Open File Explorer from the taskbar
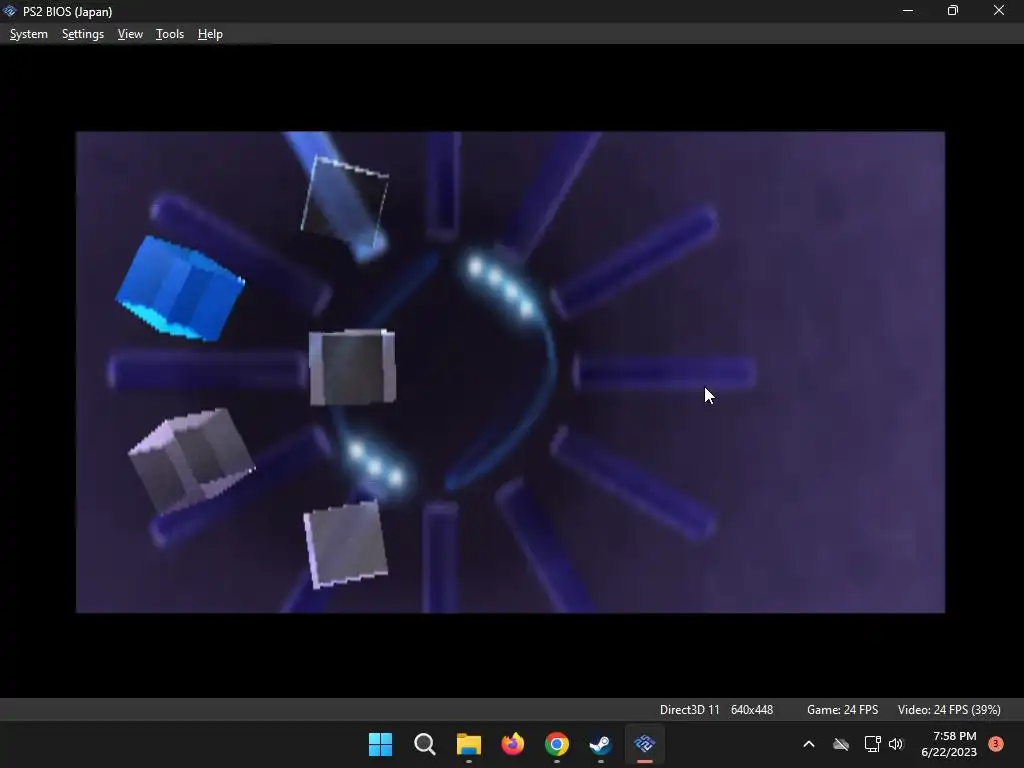This screenshot has width=1024, height=768. point(468,744)
